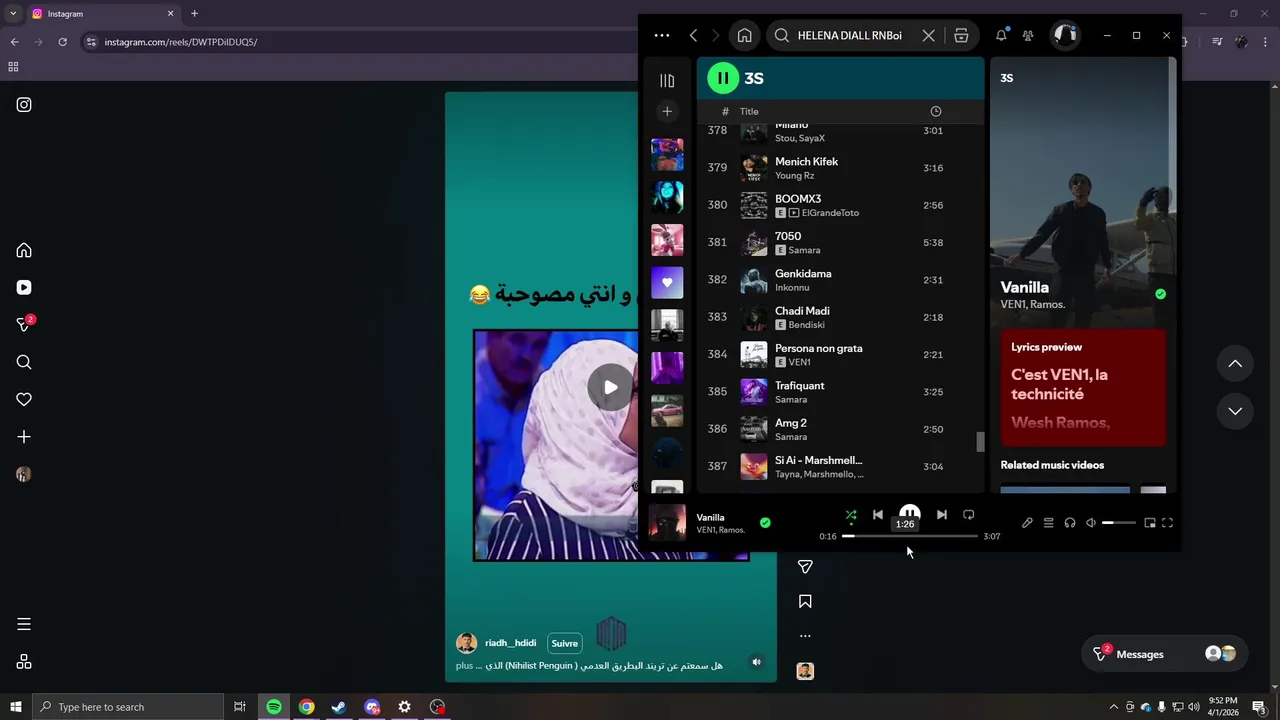Open Lyrics preview card
The image size is (1280, 720).
click(x=1083, y=388)
